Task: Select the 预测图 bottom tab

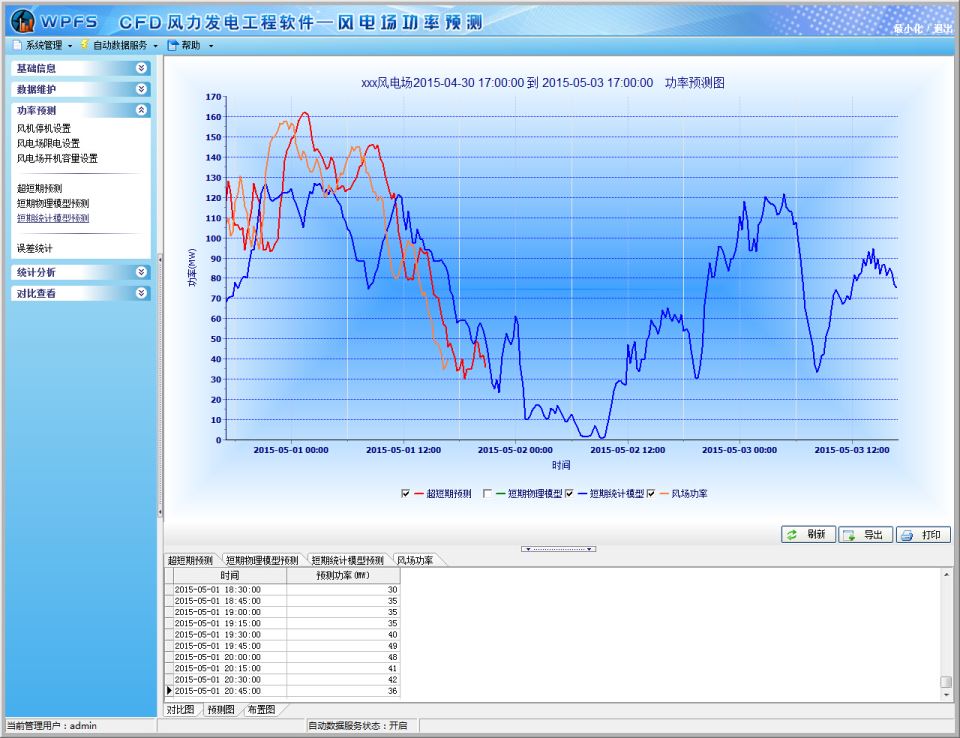Action: click(x=221, y=709)
